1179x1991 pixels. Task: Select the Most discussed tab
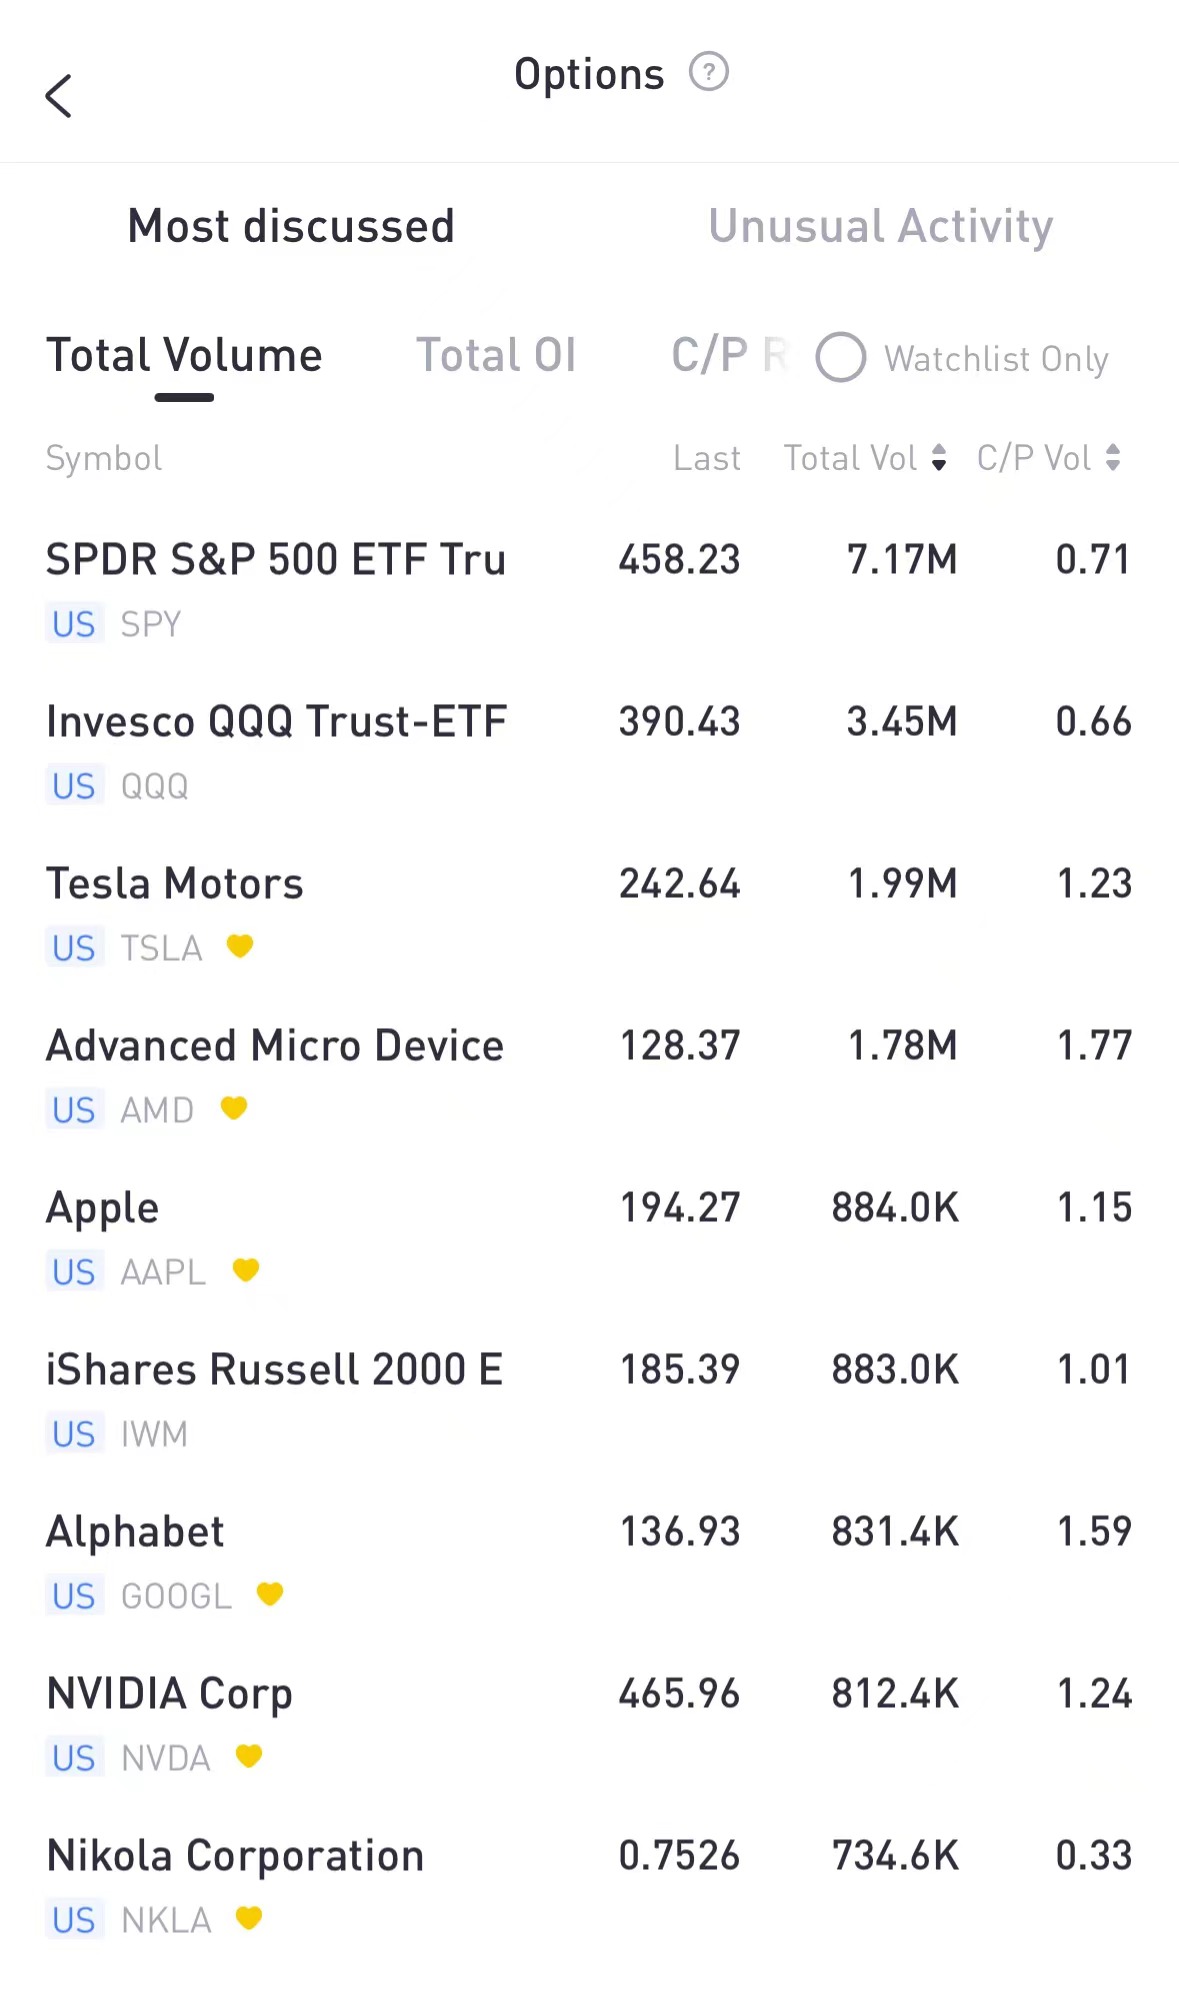(291, 226)
